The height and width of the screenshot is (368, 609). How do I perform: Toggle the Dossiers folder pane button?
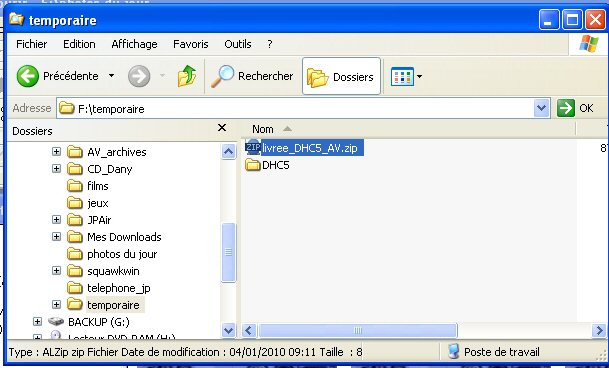(341, 76)
